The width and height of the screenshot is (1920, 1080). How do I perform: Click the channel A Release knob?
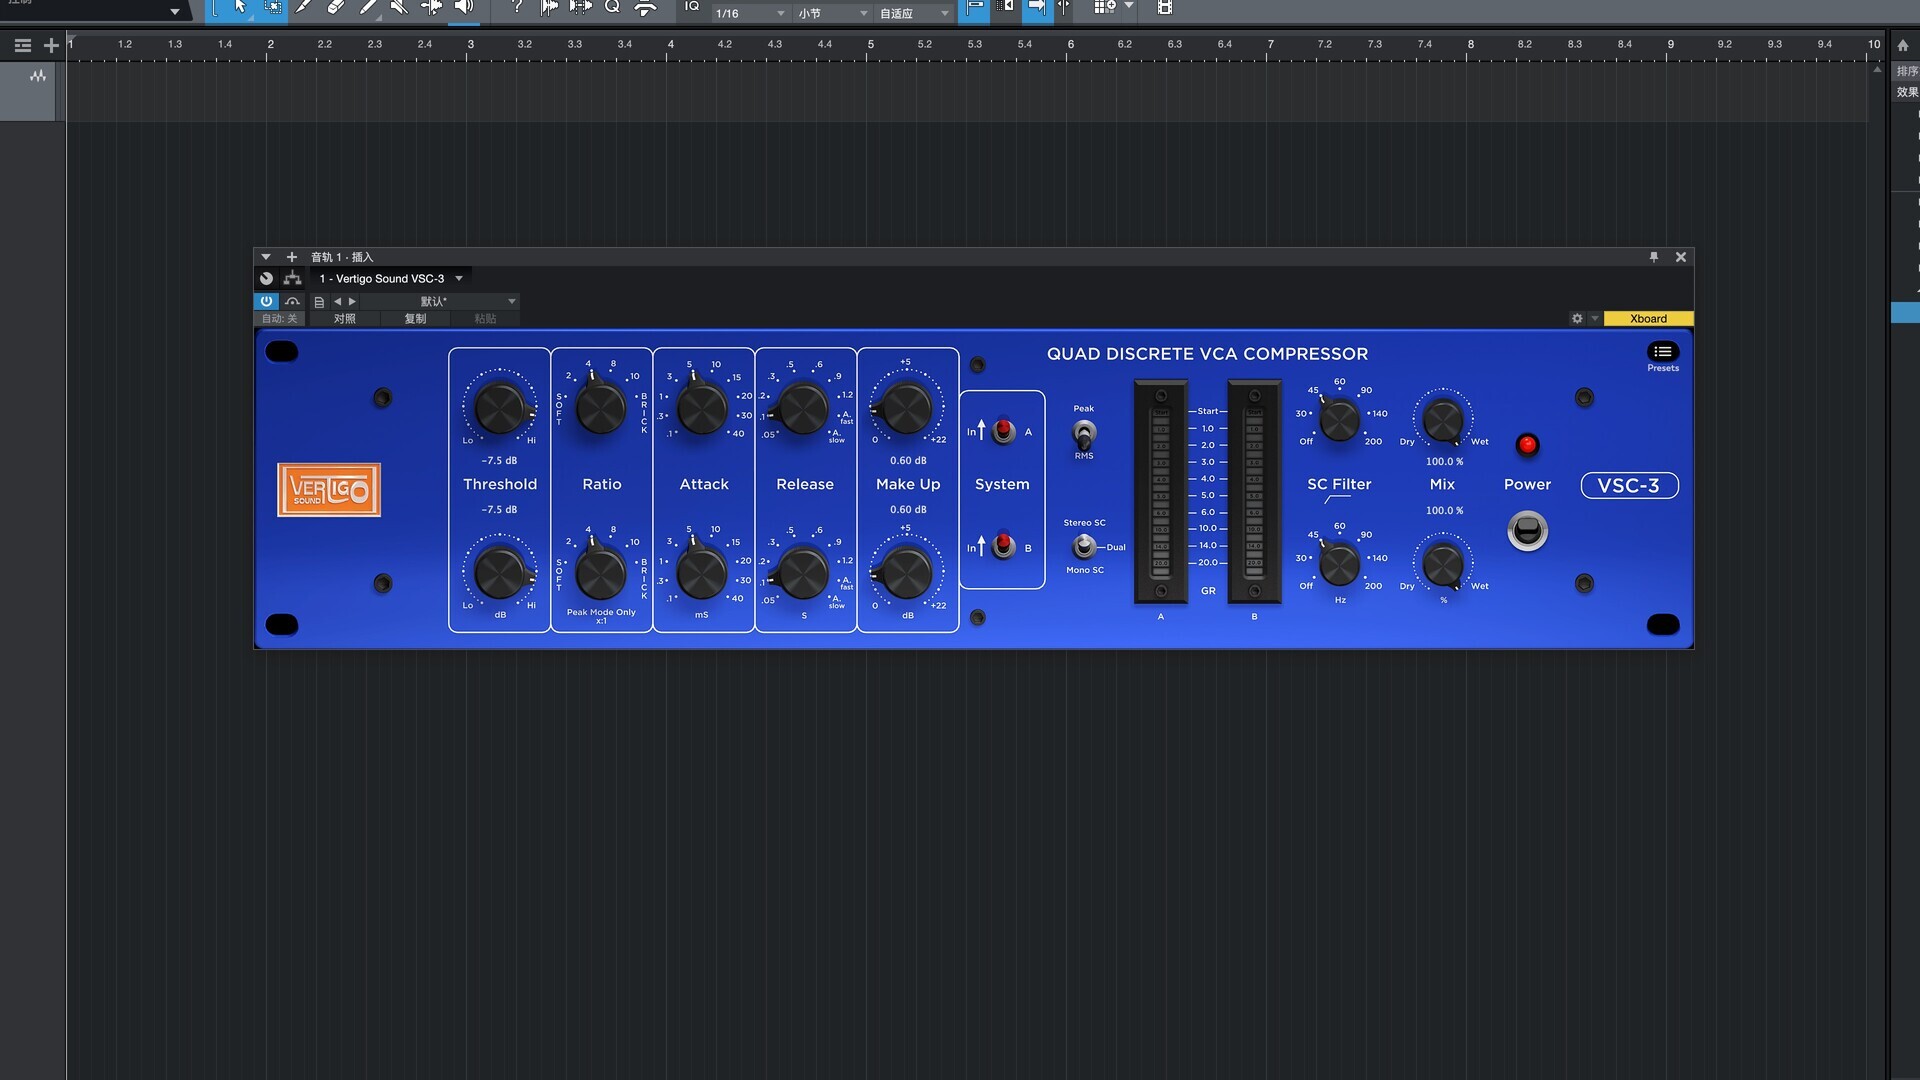coord(803,408)
